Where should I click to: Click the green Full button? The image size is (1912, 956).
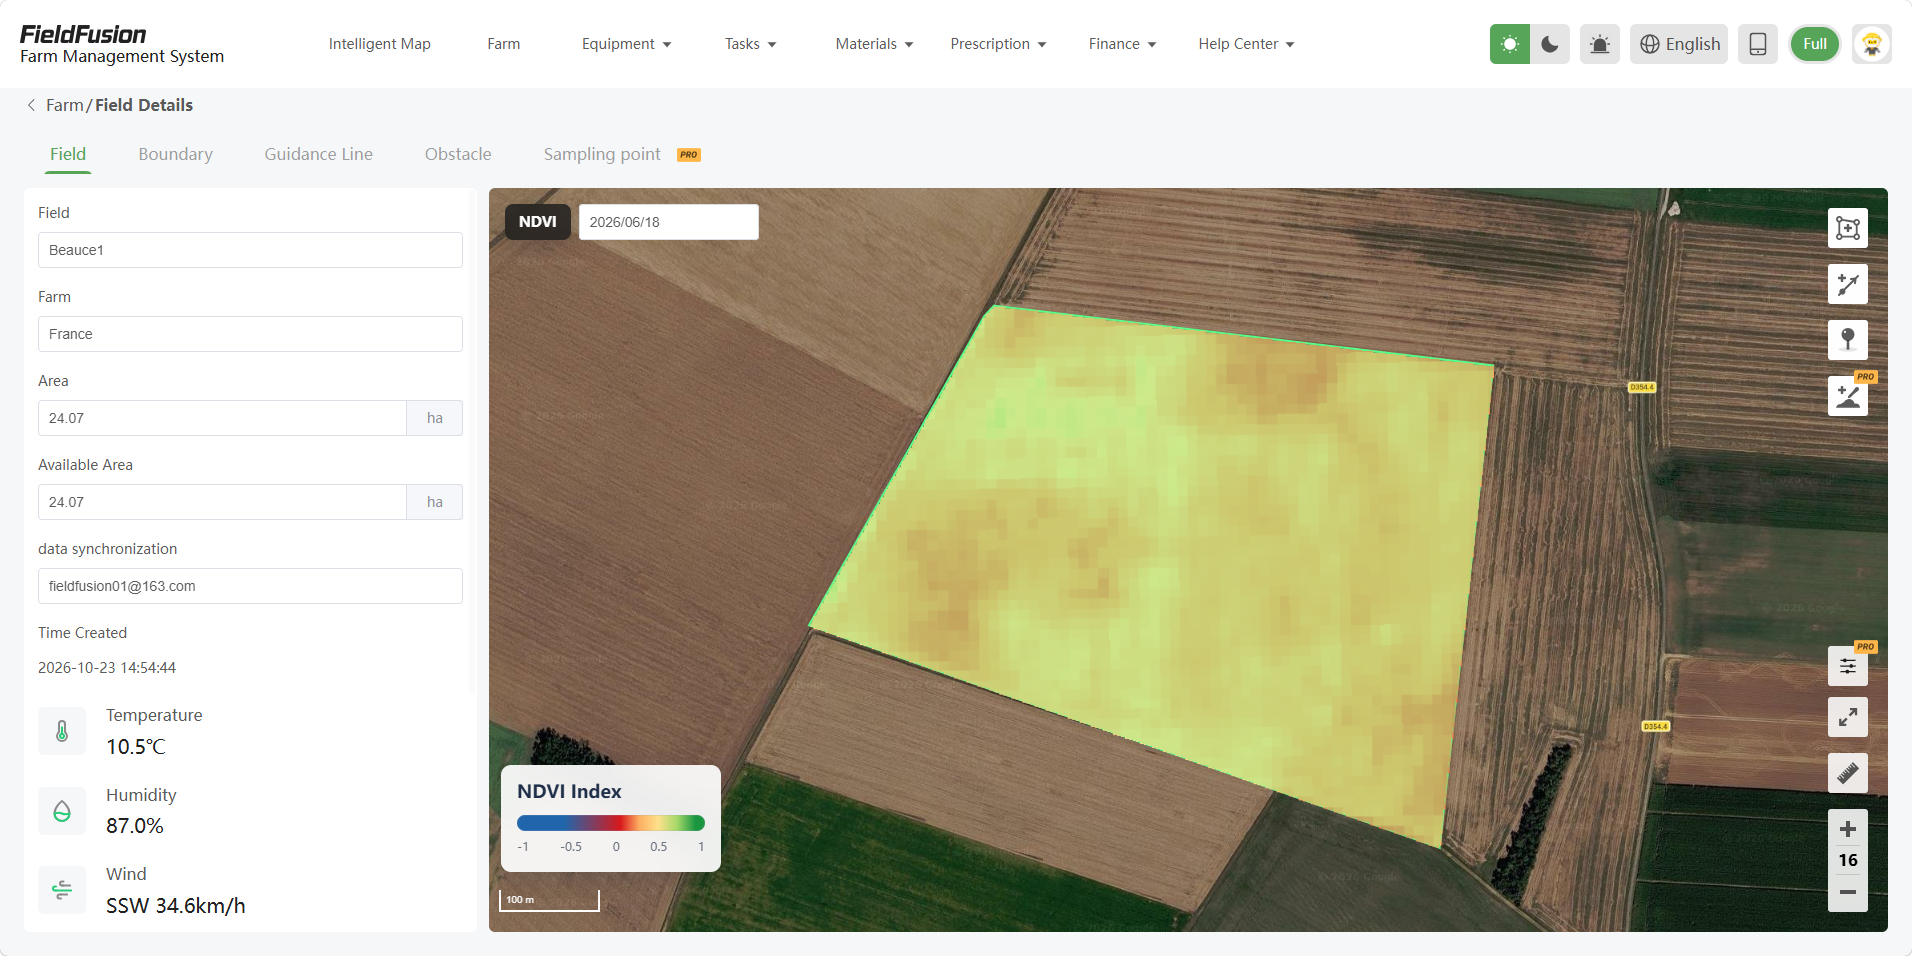(1815, 44)
